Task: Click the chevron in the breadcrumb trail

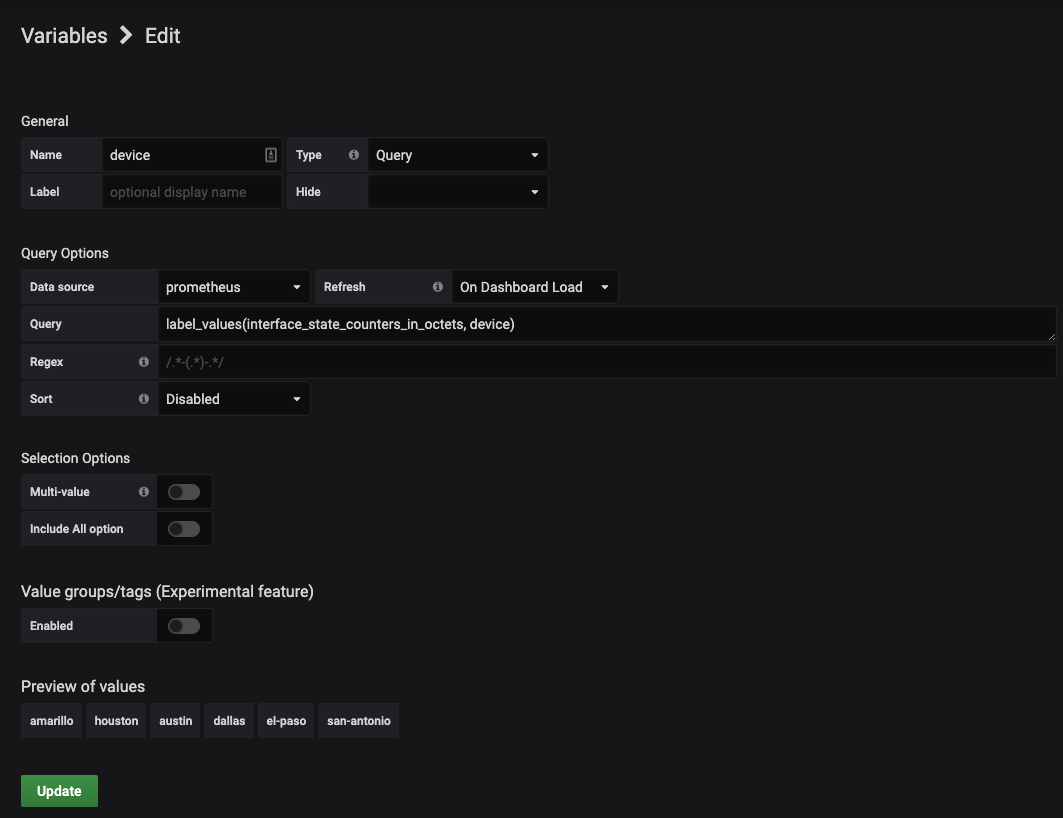Action: [x=126, y=35]
